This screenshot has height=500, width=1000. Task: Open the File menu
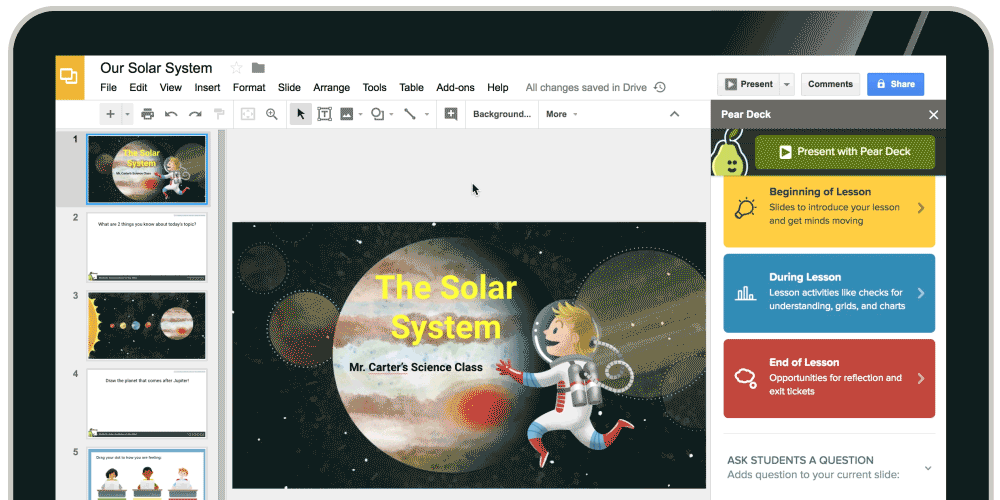tap(108, 87)
